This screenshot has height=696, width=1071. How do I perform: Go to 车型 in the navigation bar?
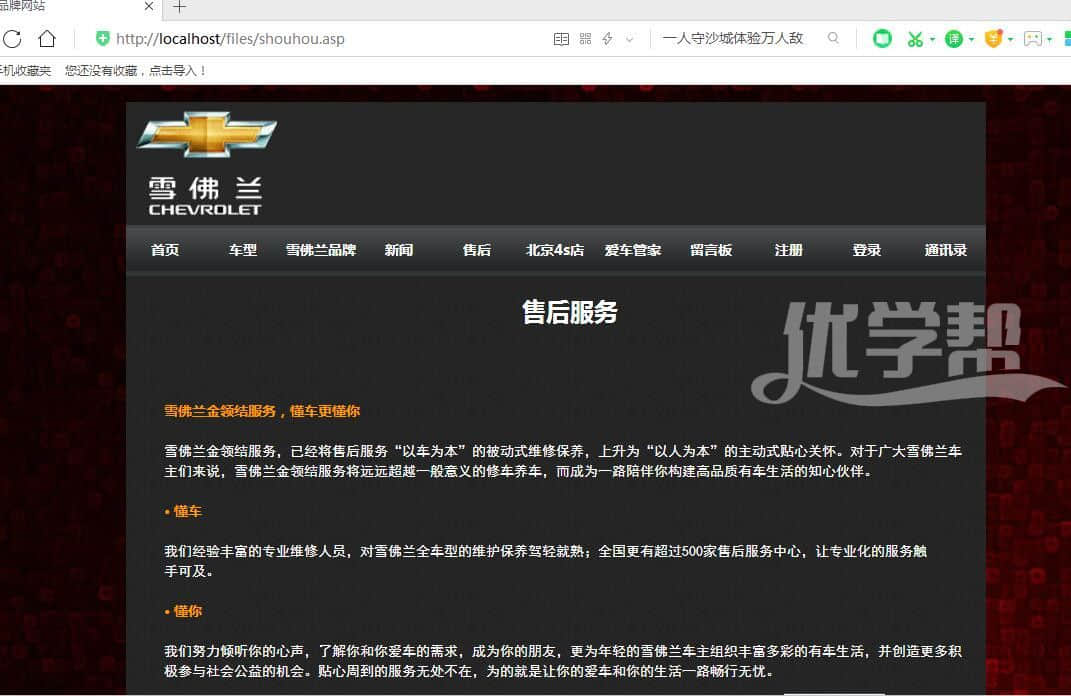tap(243, 250)
